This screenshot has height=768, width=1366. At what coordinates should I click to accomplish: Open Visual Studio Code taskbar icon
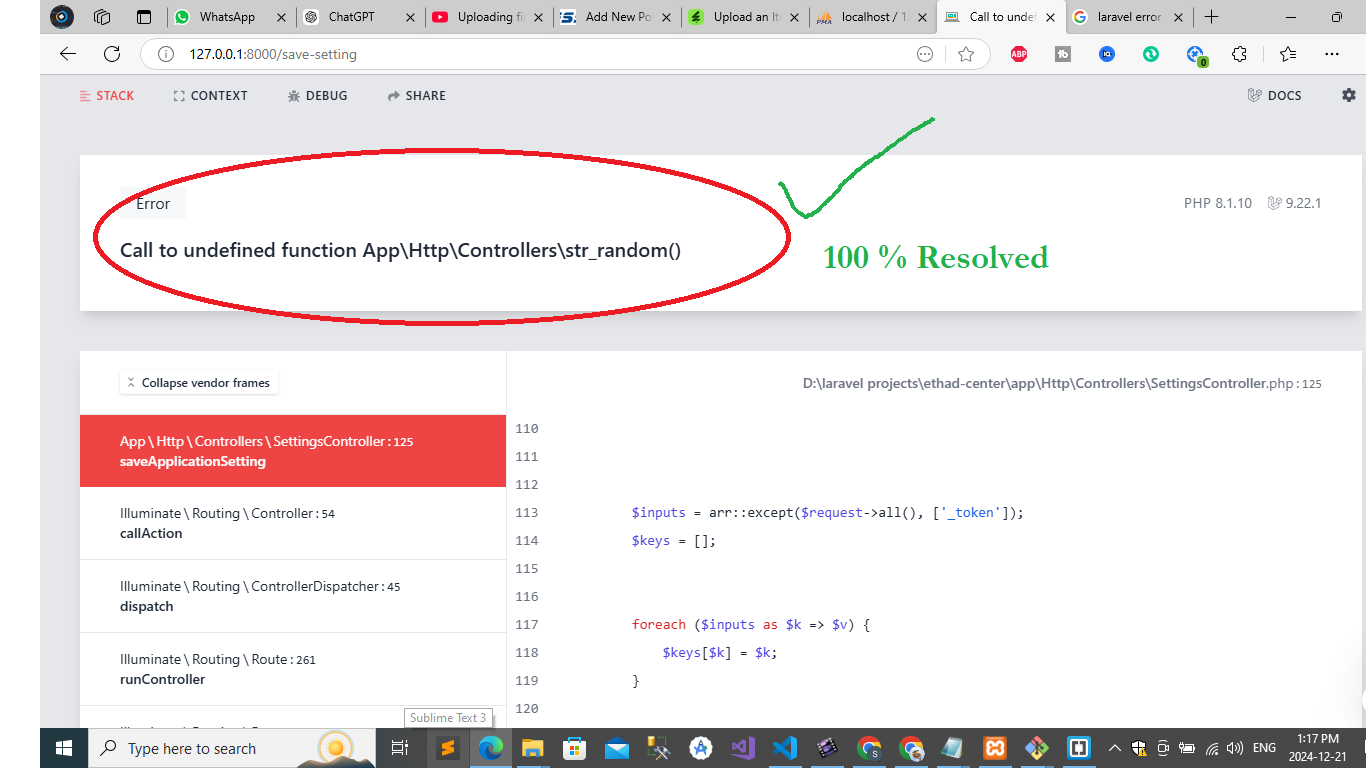pos(784,748)
